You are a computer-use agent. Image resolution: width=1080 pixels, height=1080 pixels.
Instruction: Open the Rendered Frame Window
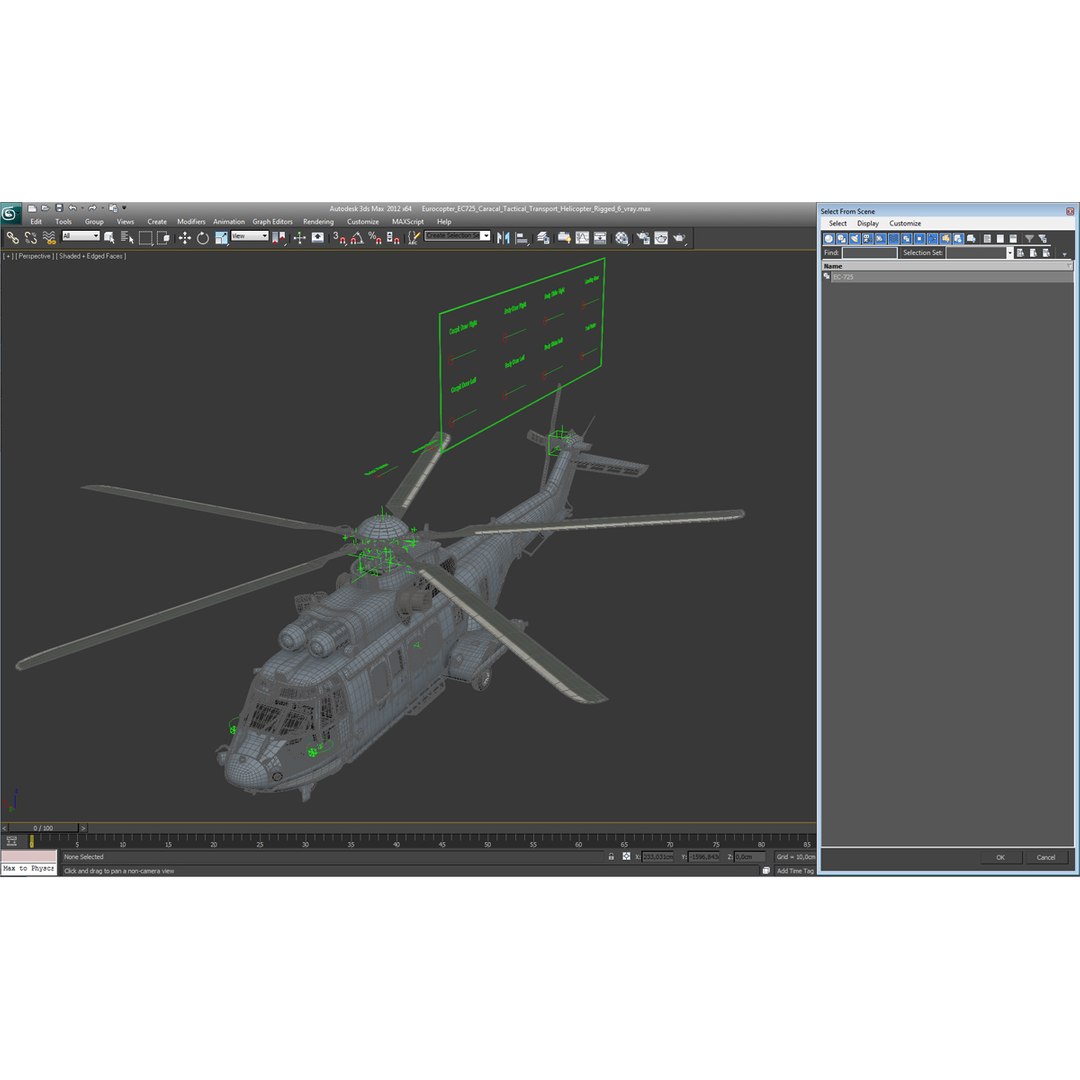coord(661,238)
